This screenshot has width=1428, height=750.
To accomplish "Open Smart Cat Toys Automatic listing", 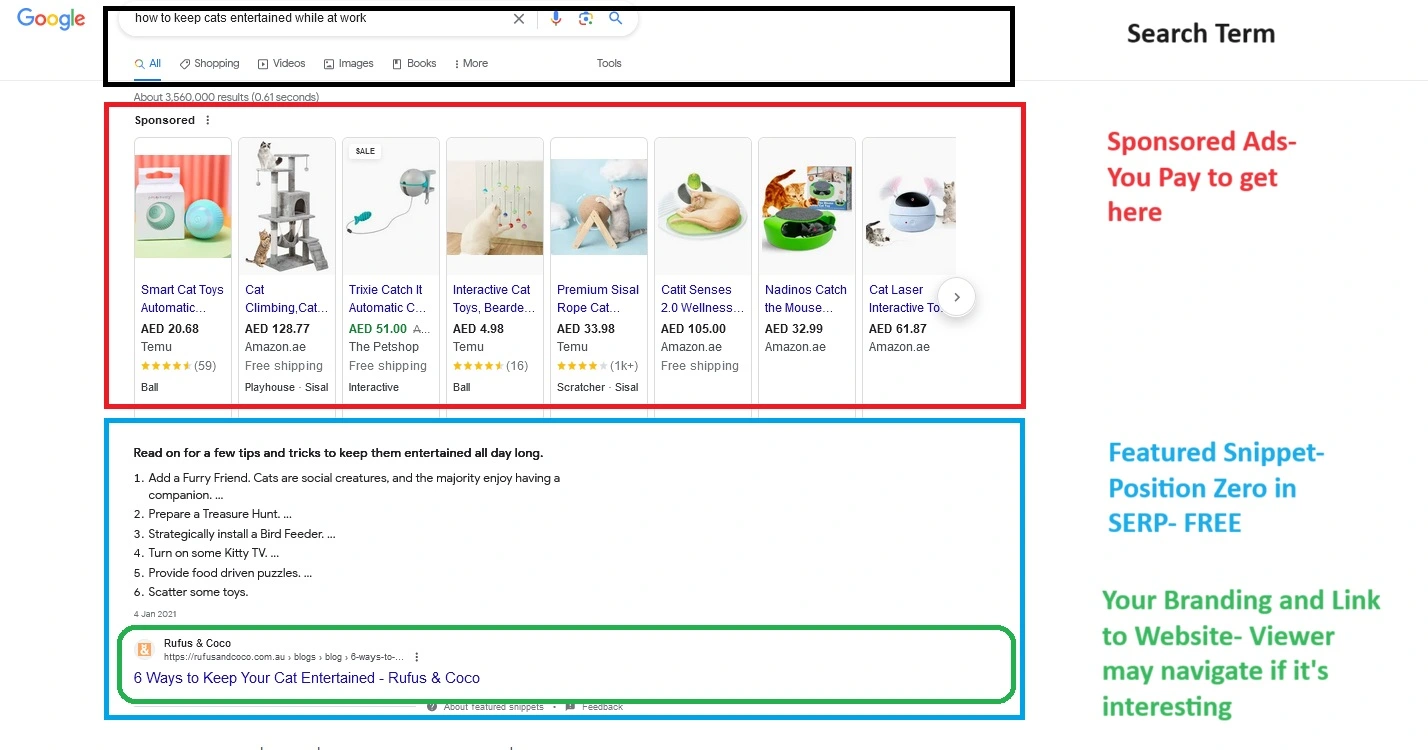I will (x=182, y=299).
